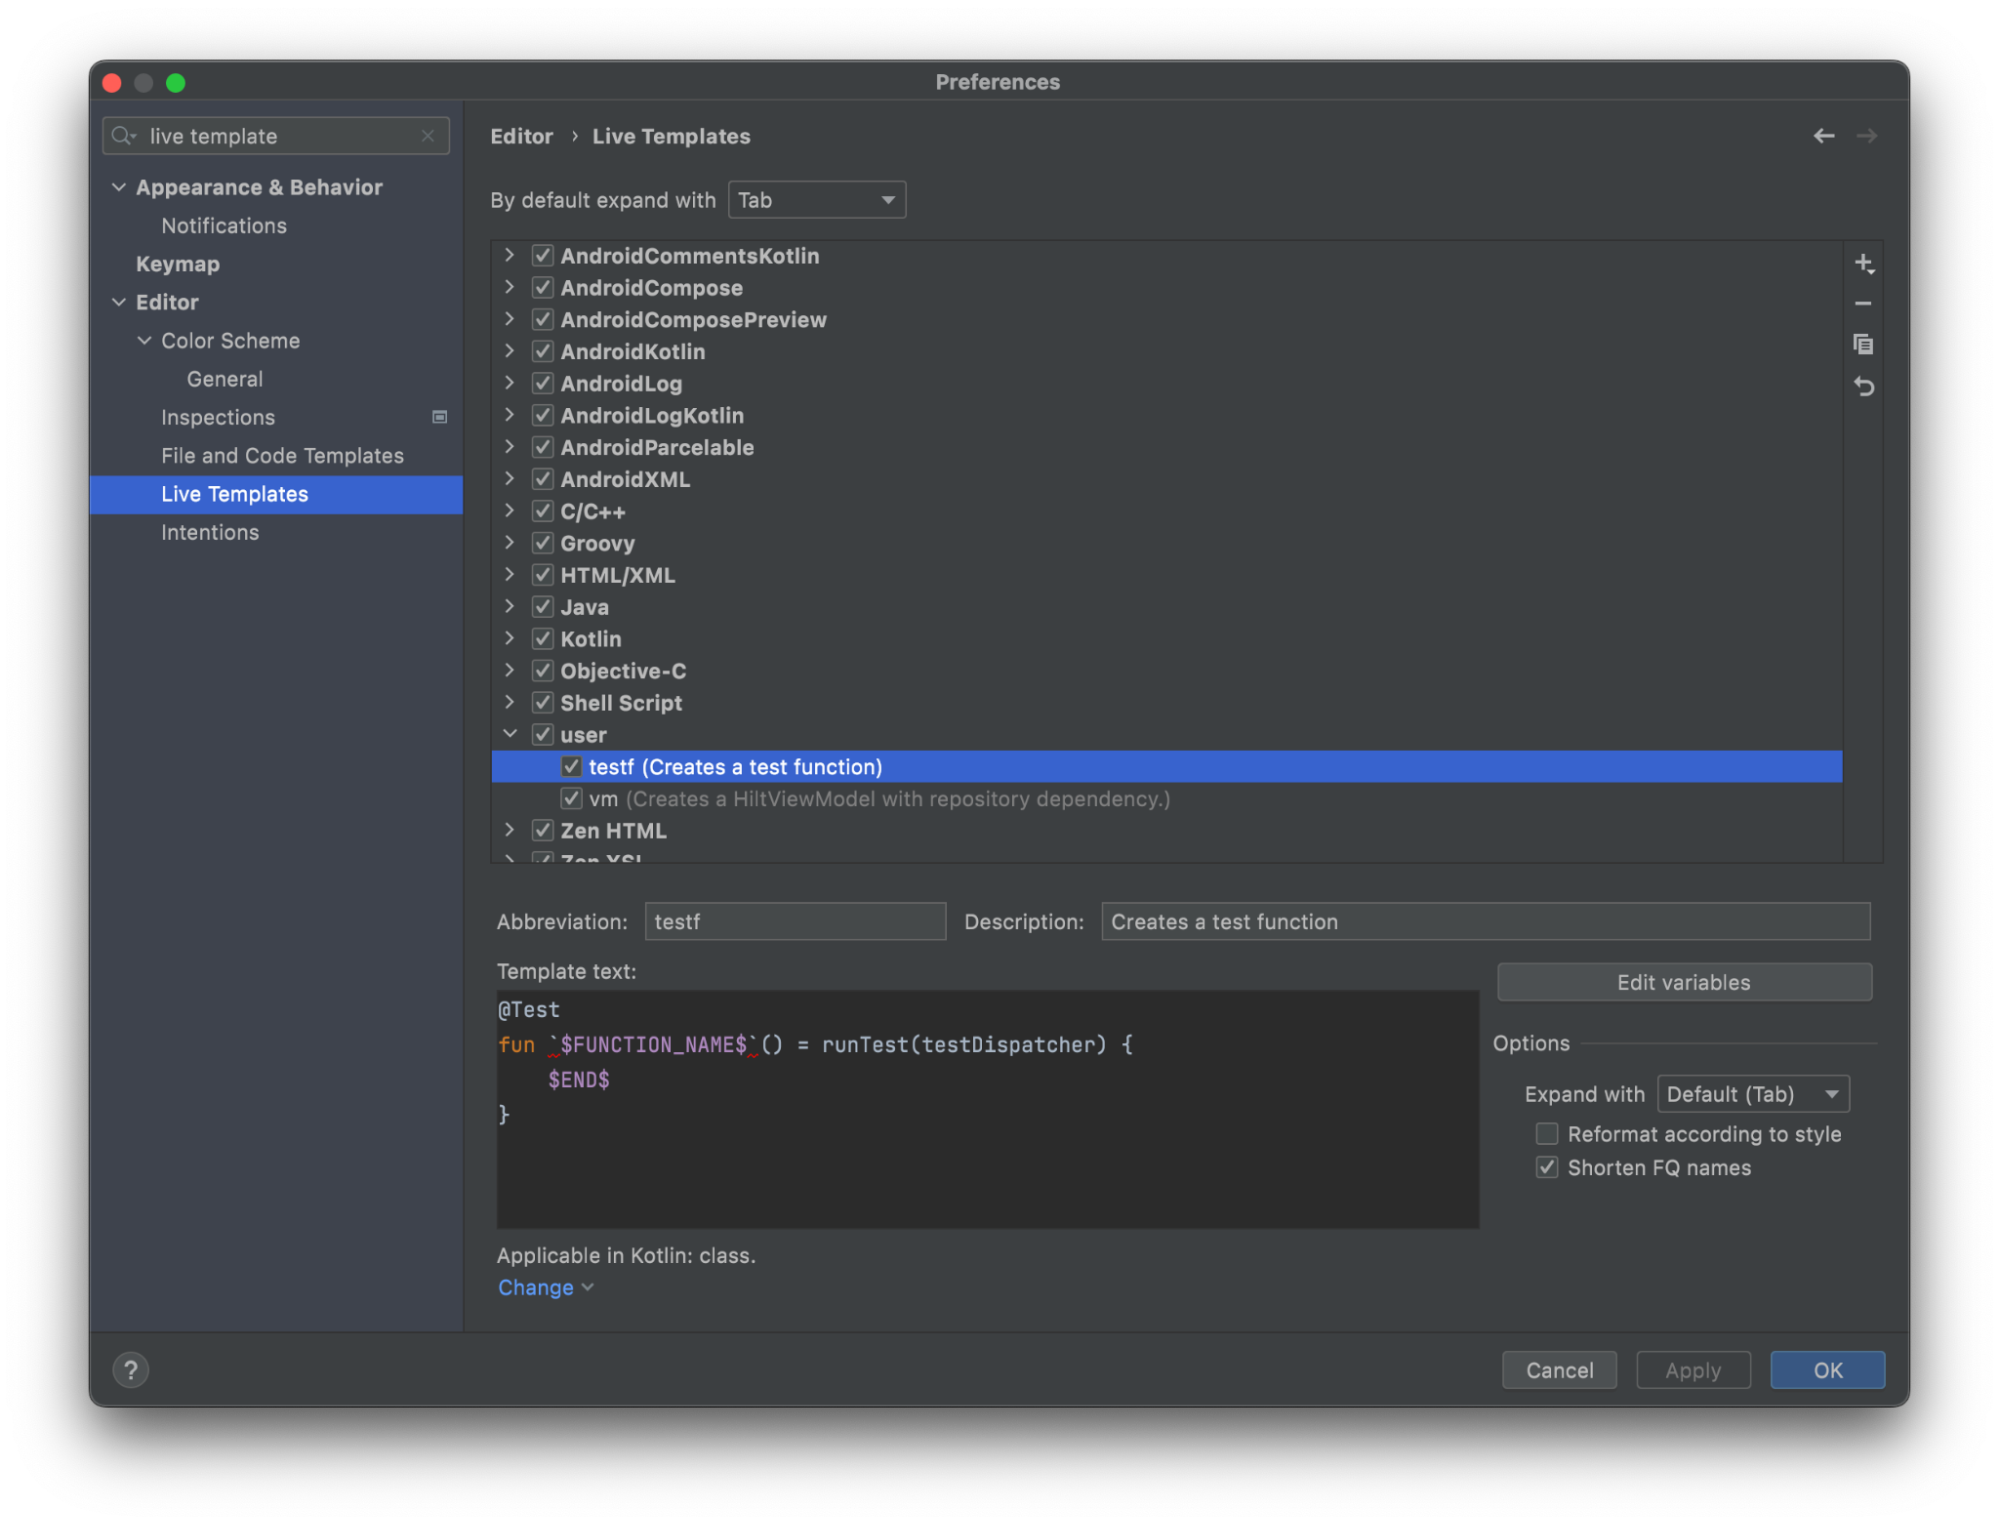
Task: Enable Reformat according to style
Action: pyautogui.click(x=1547, y=1134)
